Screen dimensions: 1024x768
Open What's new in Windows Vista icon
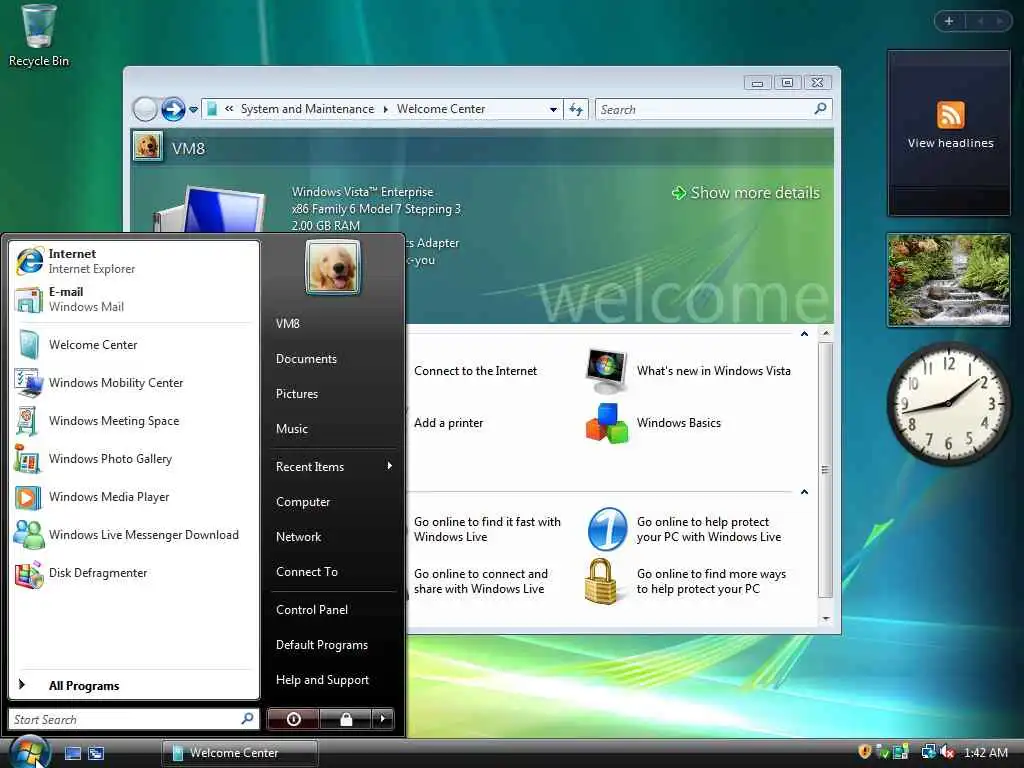point(607,371)
